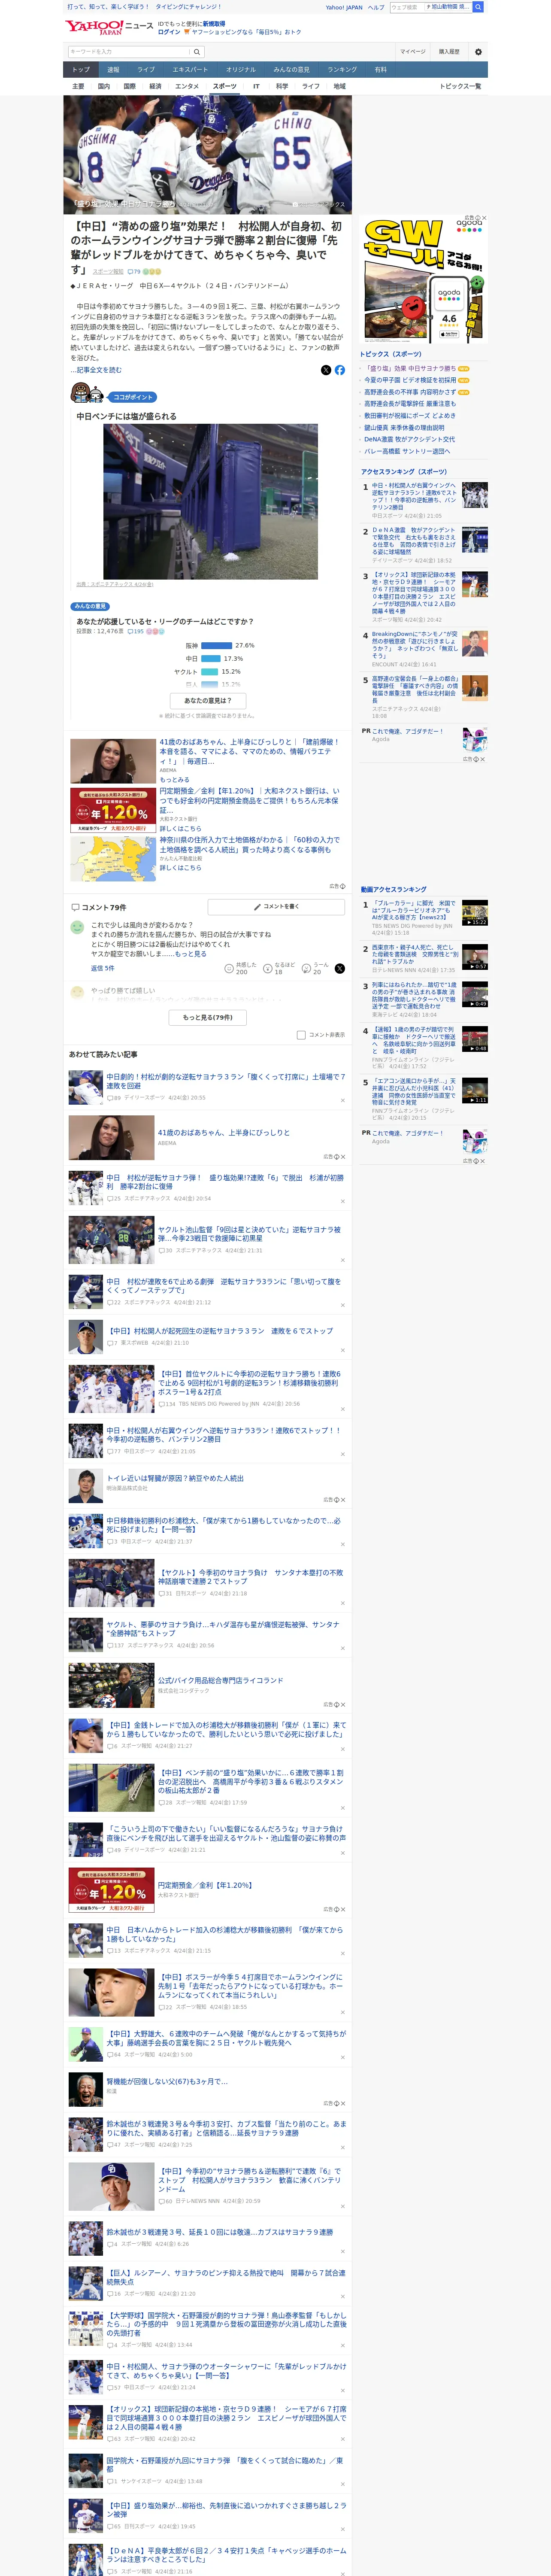Expand full article via 記事全文を読む

point(96,370)
